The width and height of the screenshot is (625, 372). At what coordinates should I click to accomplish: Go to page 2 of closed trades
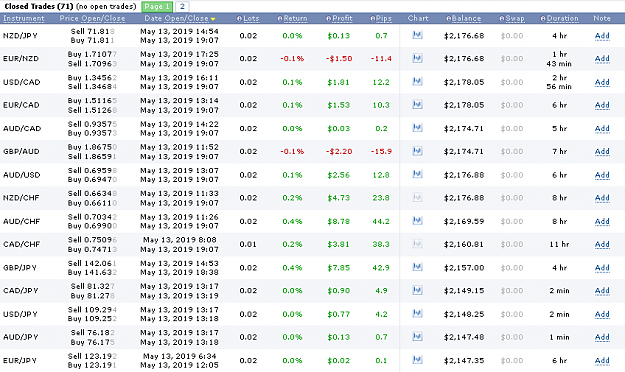182,6
